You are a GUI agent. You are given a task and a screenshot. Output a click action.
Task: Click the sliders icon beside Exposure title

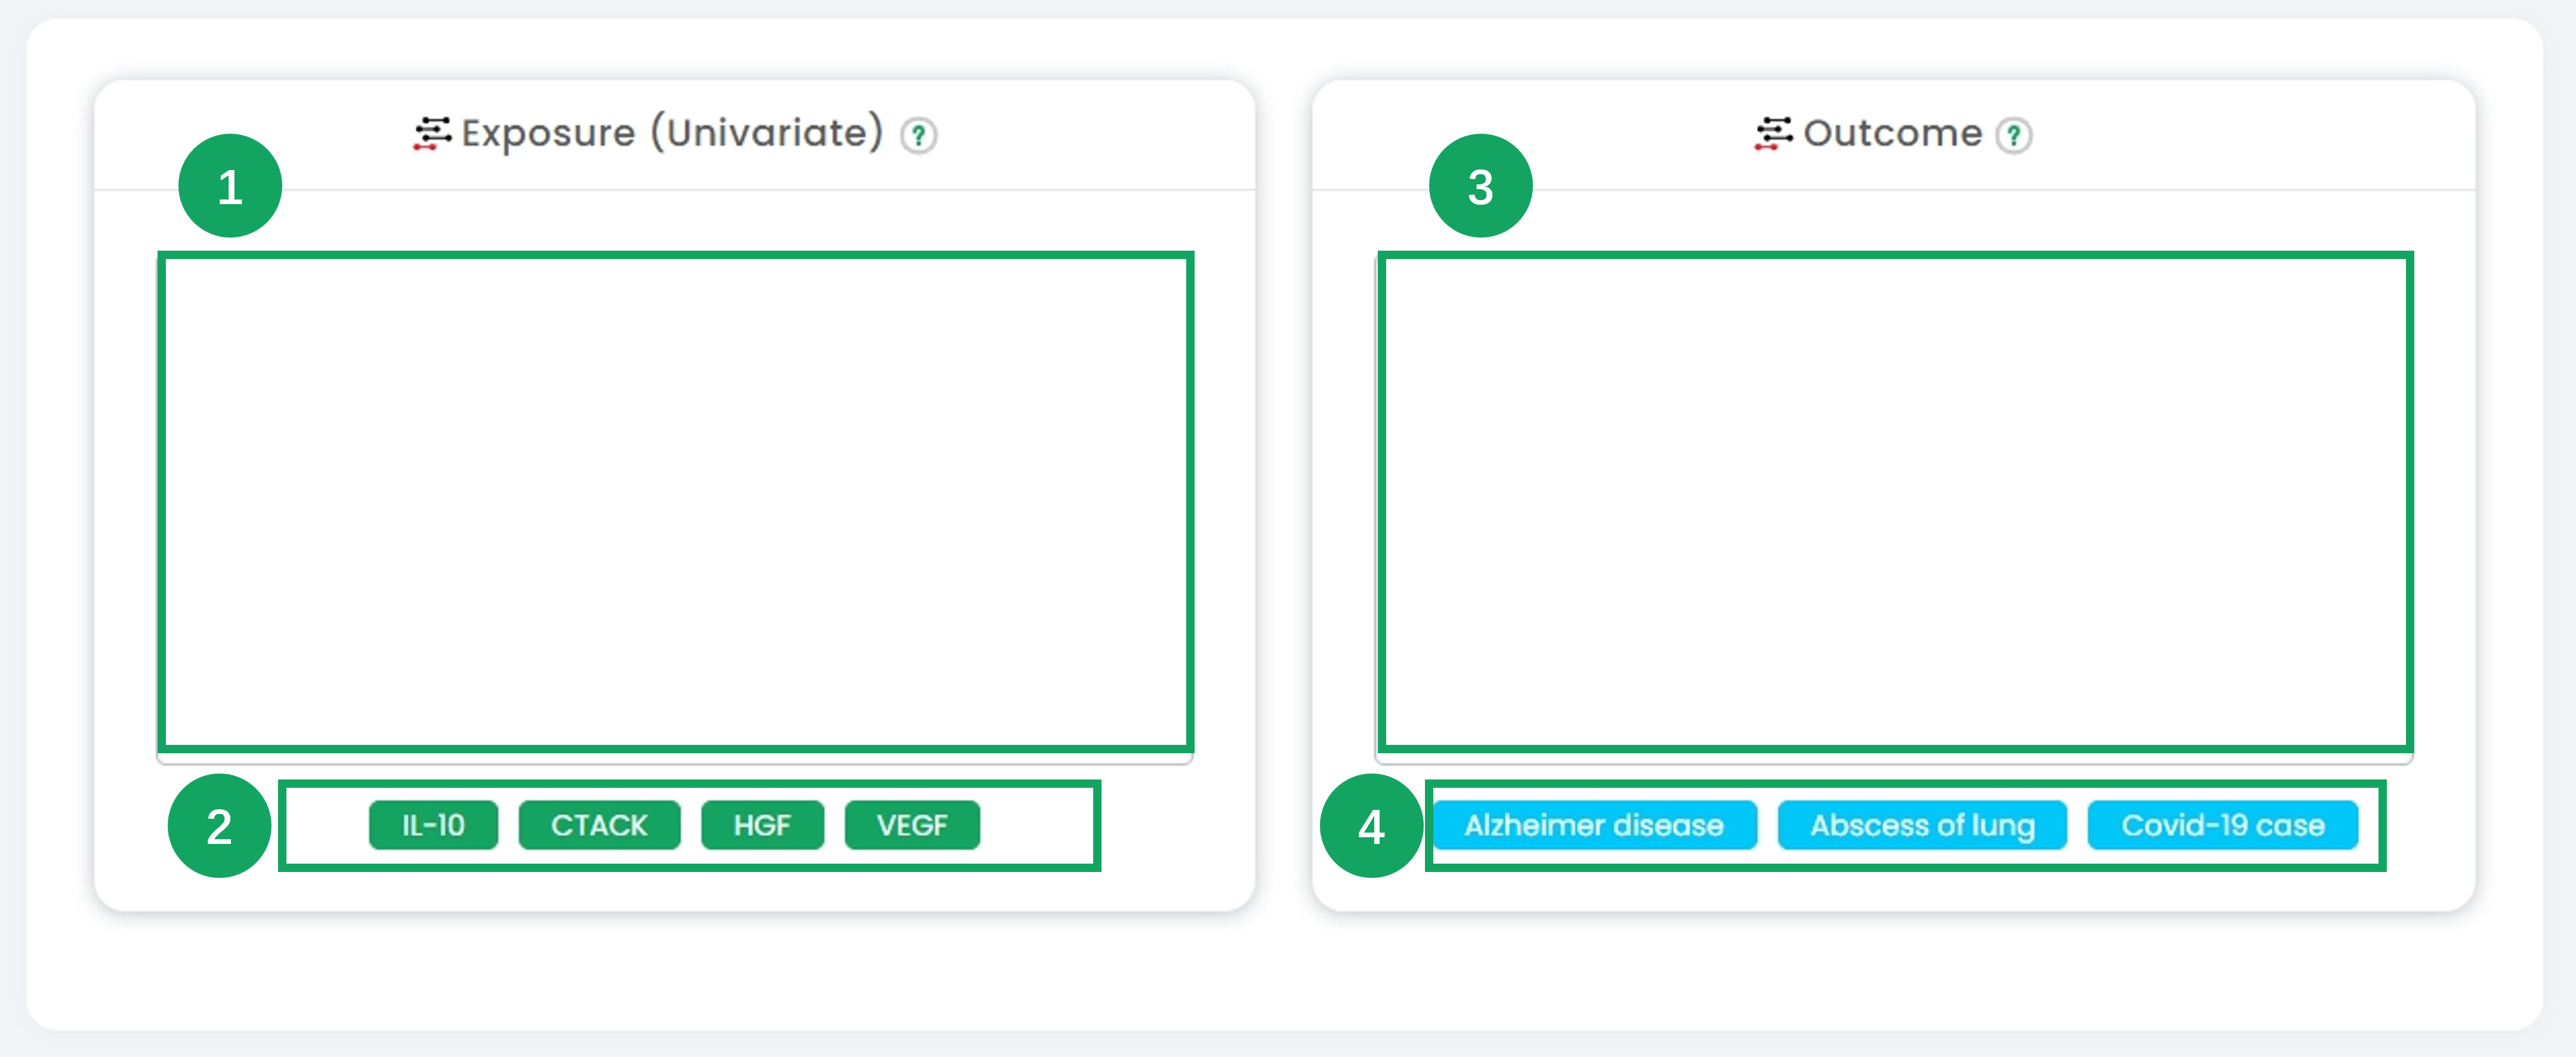pyautogui.click(x=432, y=133)
